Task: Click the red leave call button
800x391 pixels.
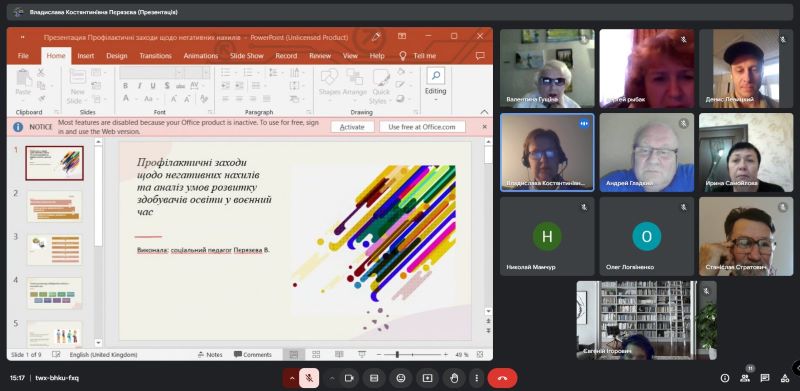Action: point(502,378)
